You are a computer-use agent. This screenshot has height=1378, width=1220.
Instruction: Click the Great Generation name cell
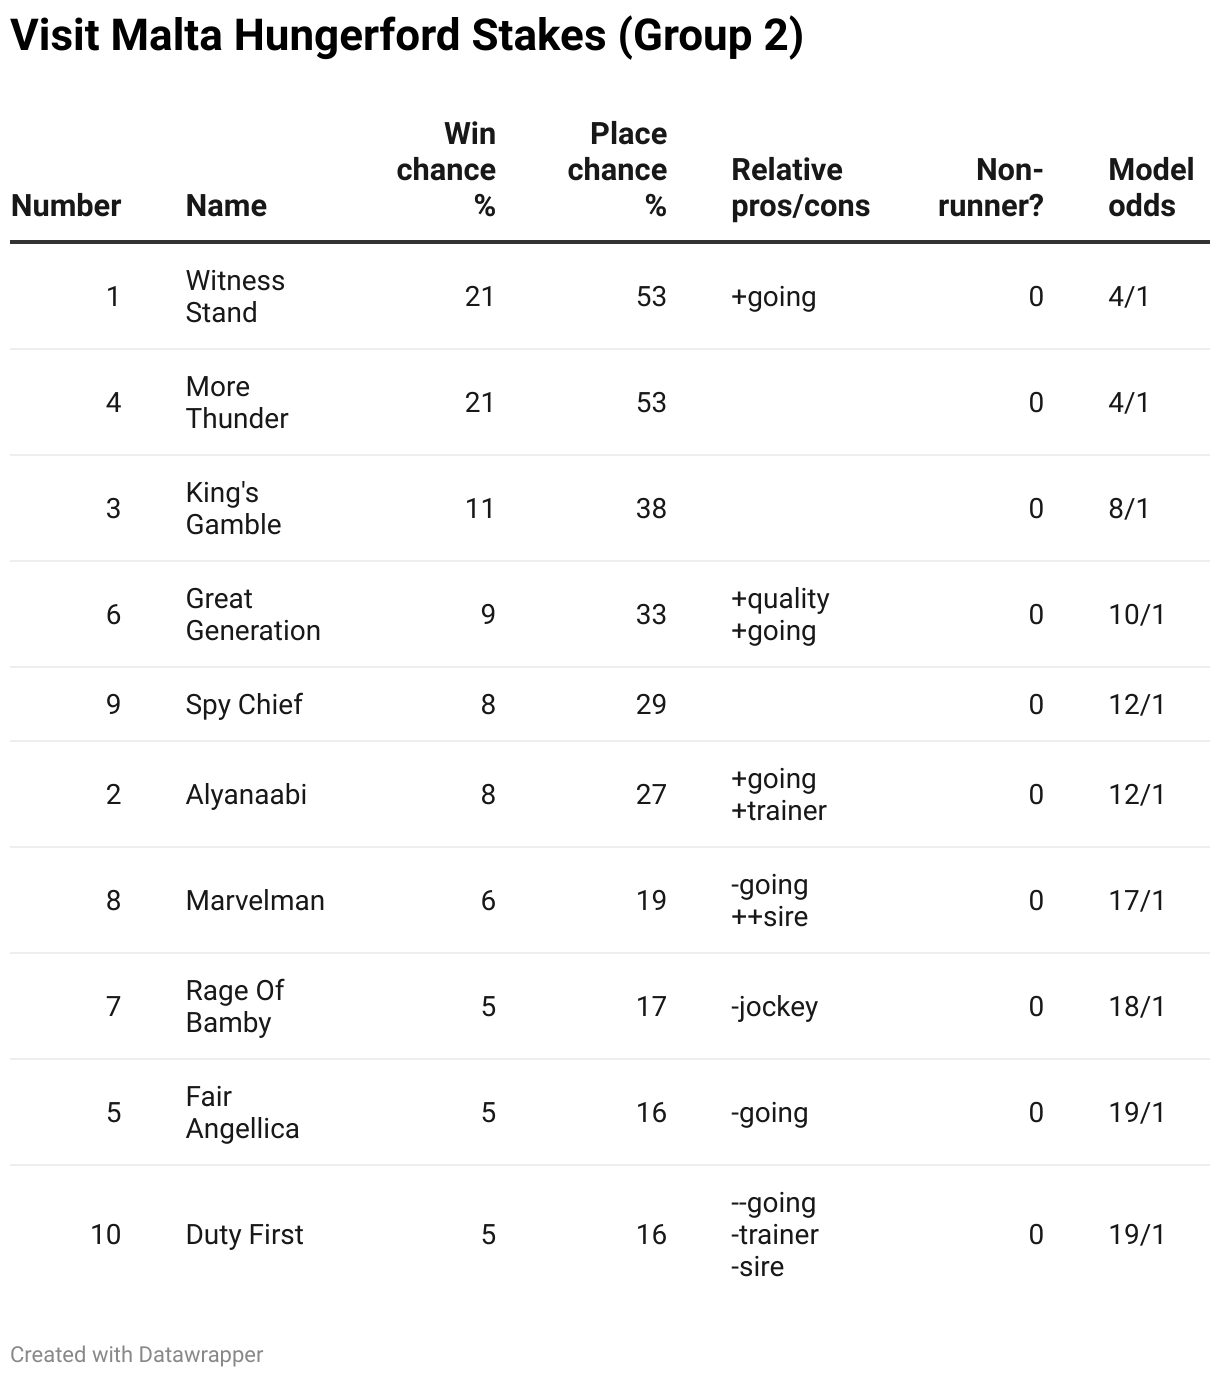point(253,615)
